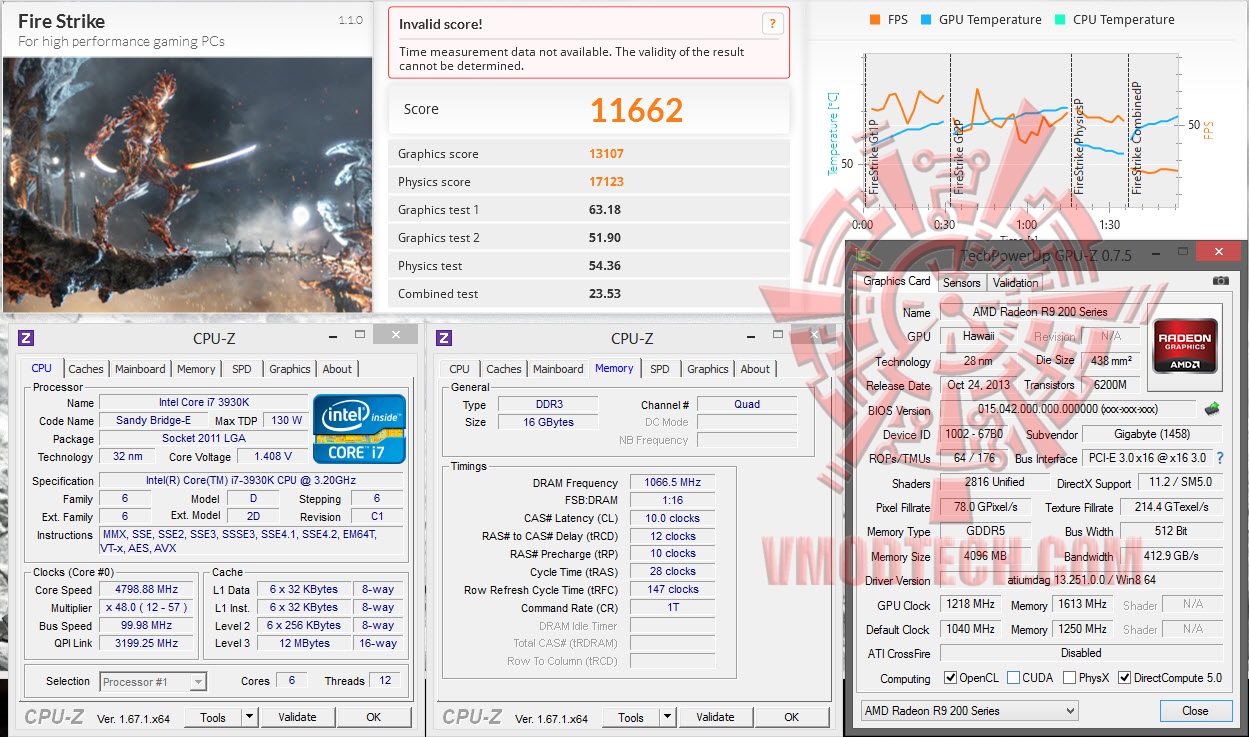Open the Graphics tab in the left CPU-Z window
Image resolution: width=1249 pixels, height=737 pixels.
pyautogui.click(x=290, y=369)
